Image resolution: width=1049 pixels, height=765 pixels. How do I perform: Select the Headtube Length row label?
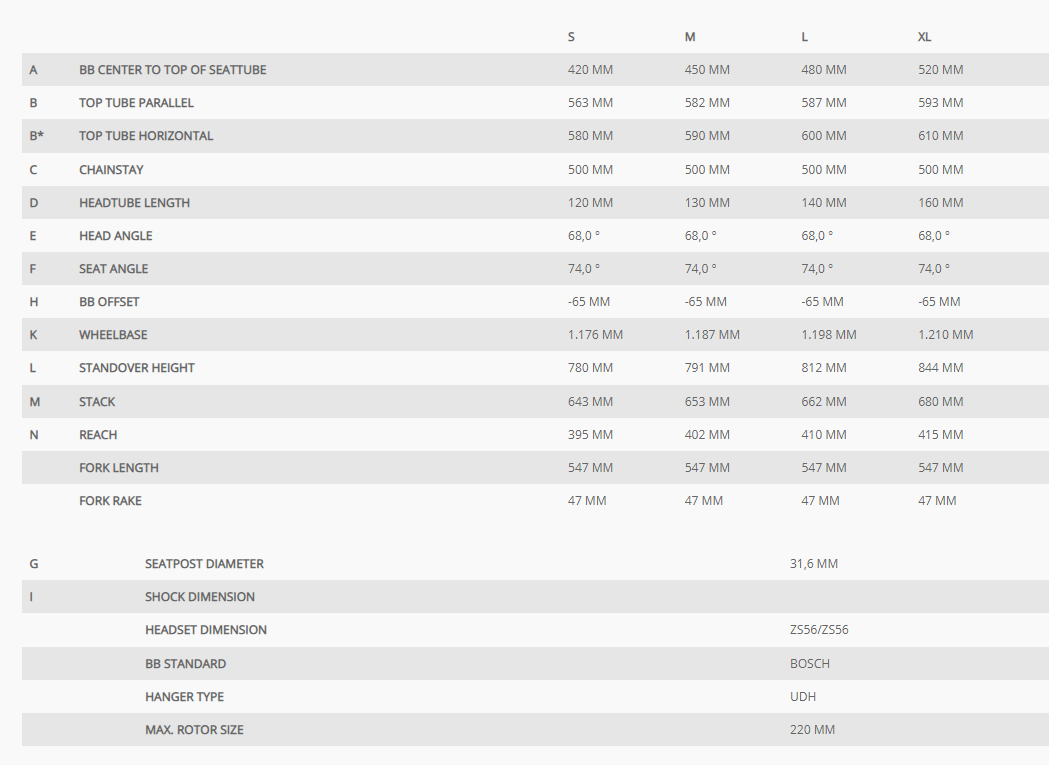pyautogui.click(x=134, y=203)
